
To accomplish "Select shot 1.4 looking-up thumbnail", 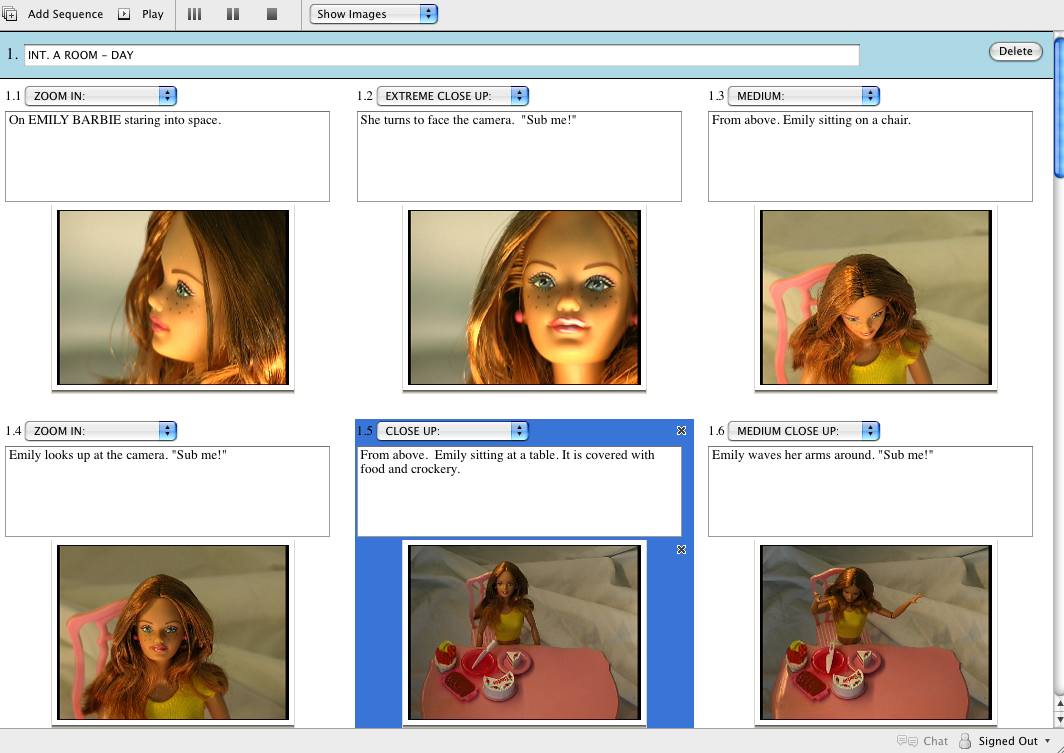I will pos(173,632).
